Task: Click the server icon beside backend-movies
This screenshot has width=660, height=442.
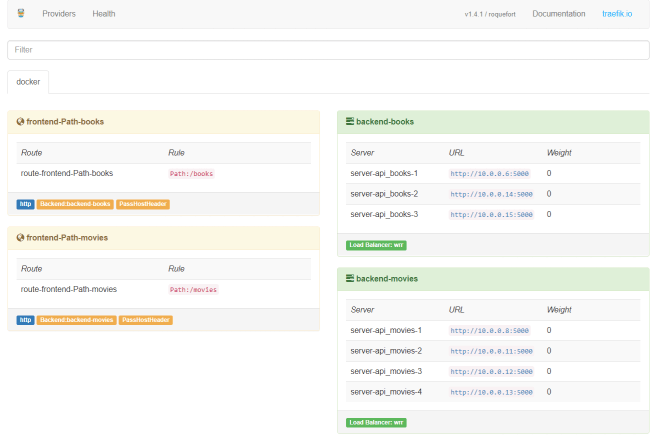Action: point(350,279)
